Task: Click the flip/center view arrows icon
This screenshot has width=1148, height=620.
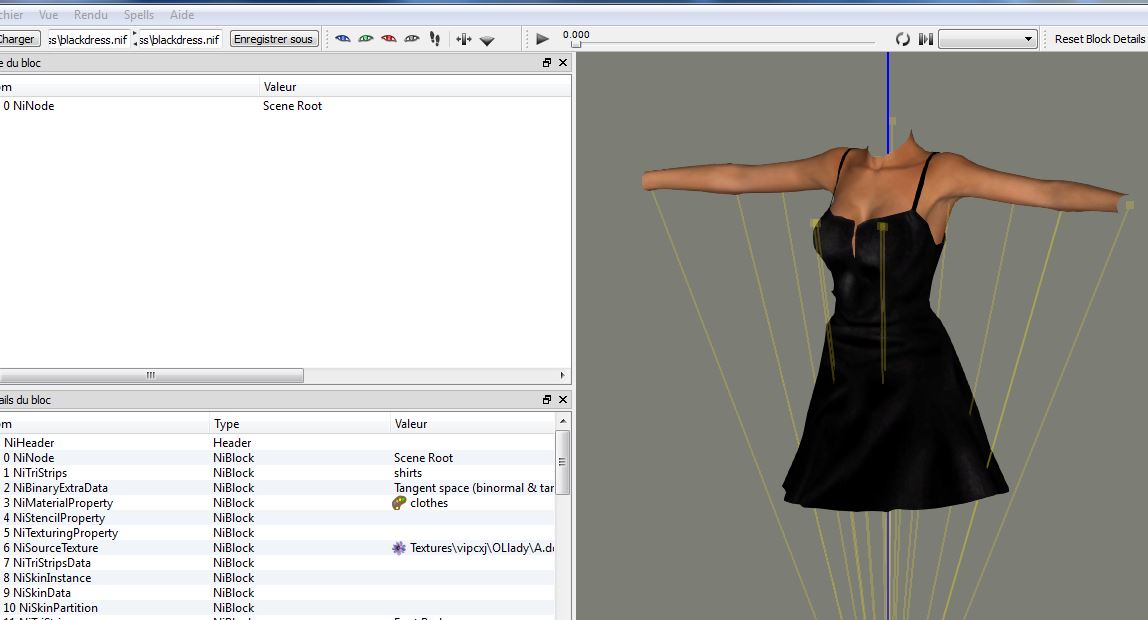Action: coord(463,39)
